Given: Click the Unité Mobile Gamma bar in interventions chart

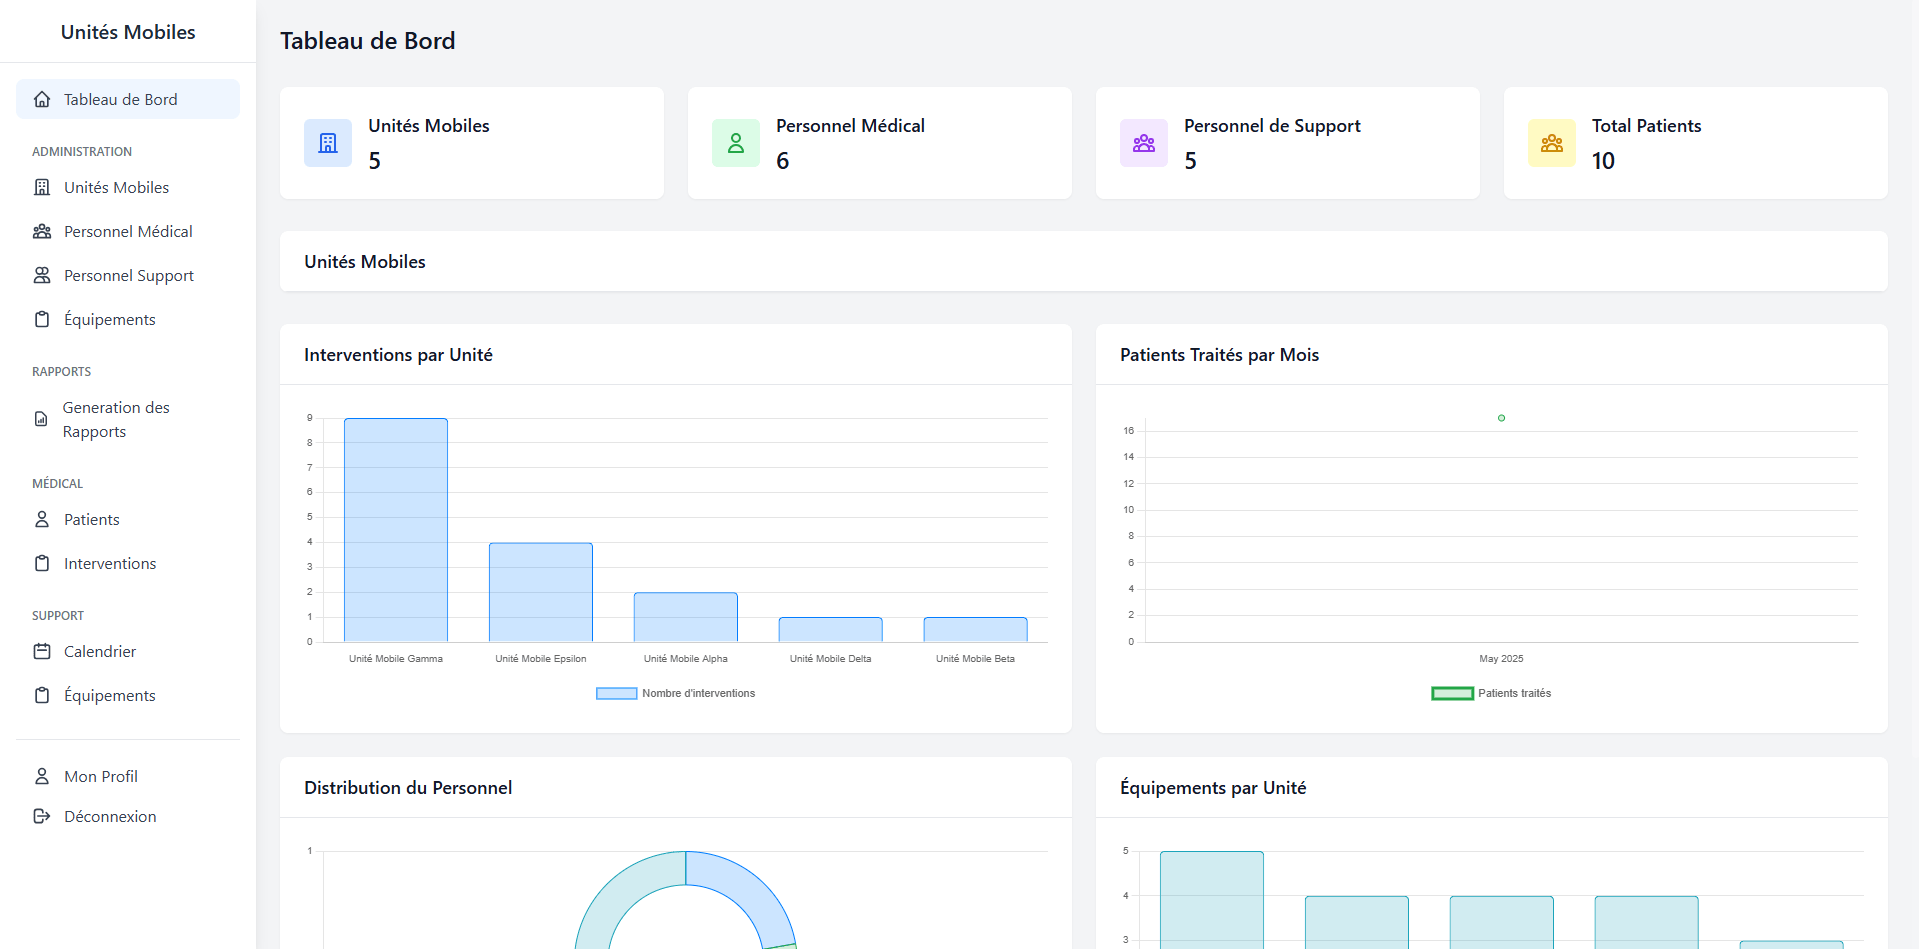Looking at the screenshot, I should (x=396, y=530).
